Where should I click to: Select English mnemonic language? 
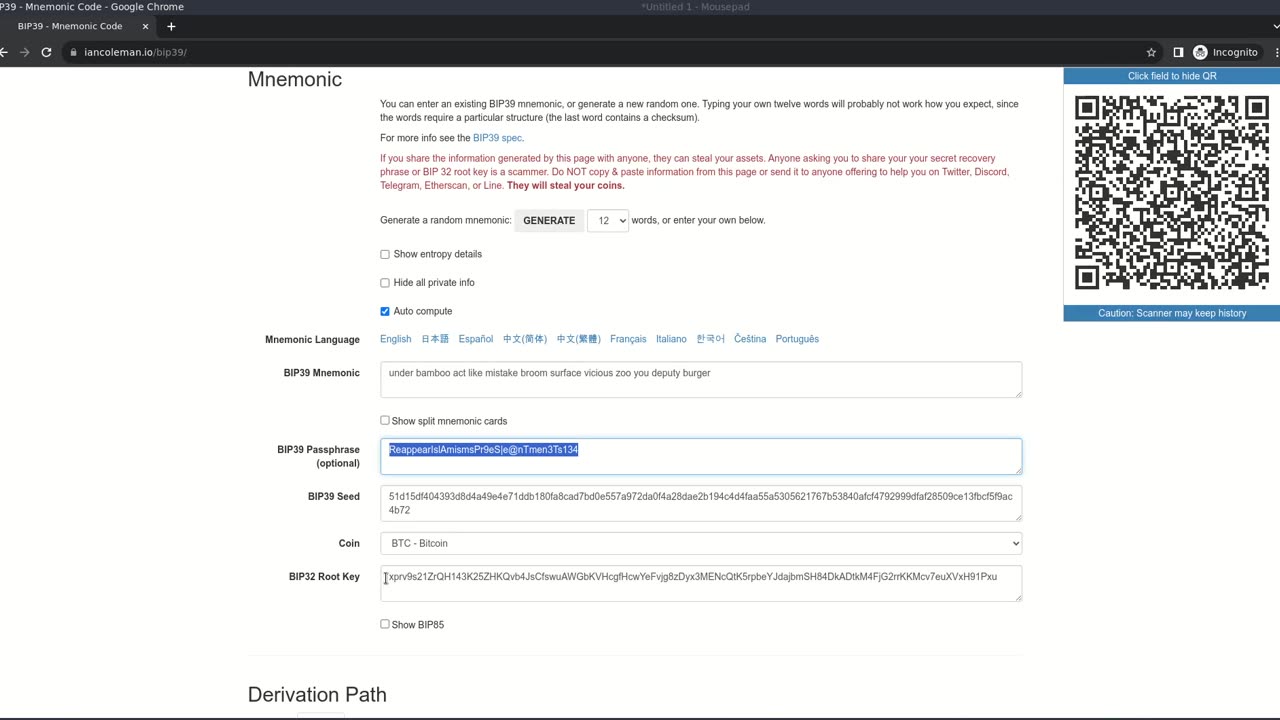click(x=396, y=339)
